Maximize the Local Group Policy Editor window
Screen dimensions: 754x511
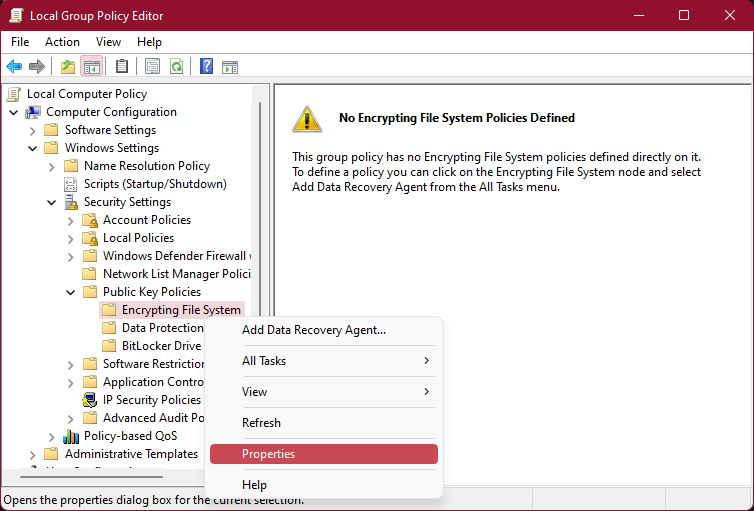(684, 15)
